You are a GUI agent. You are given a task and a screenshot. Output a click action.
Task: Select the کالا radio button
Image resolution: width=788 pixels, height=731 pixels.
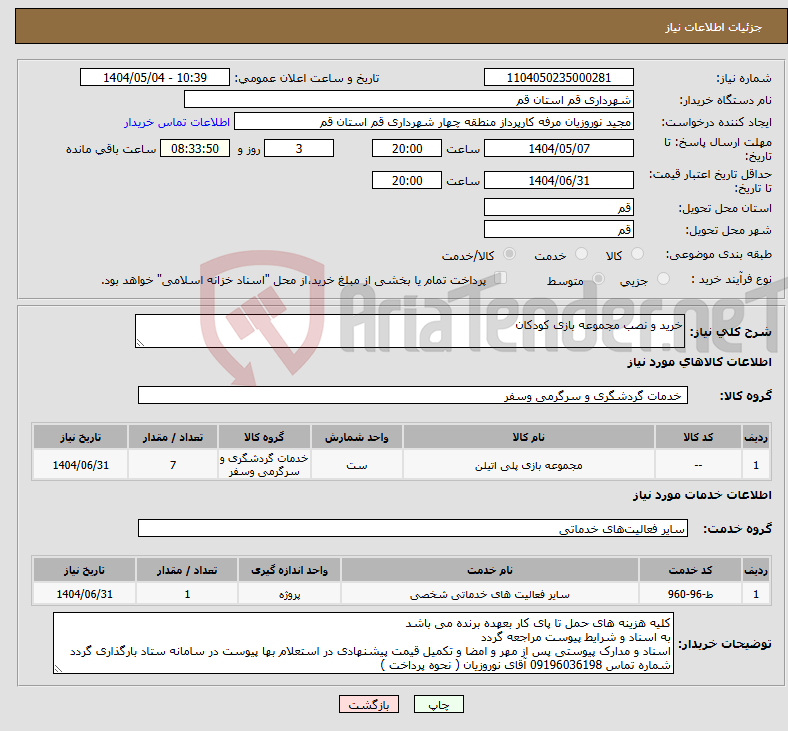[x=637, y=254]
